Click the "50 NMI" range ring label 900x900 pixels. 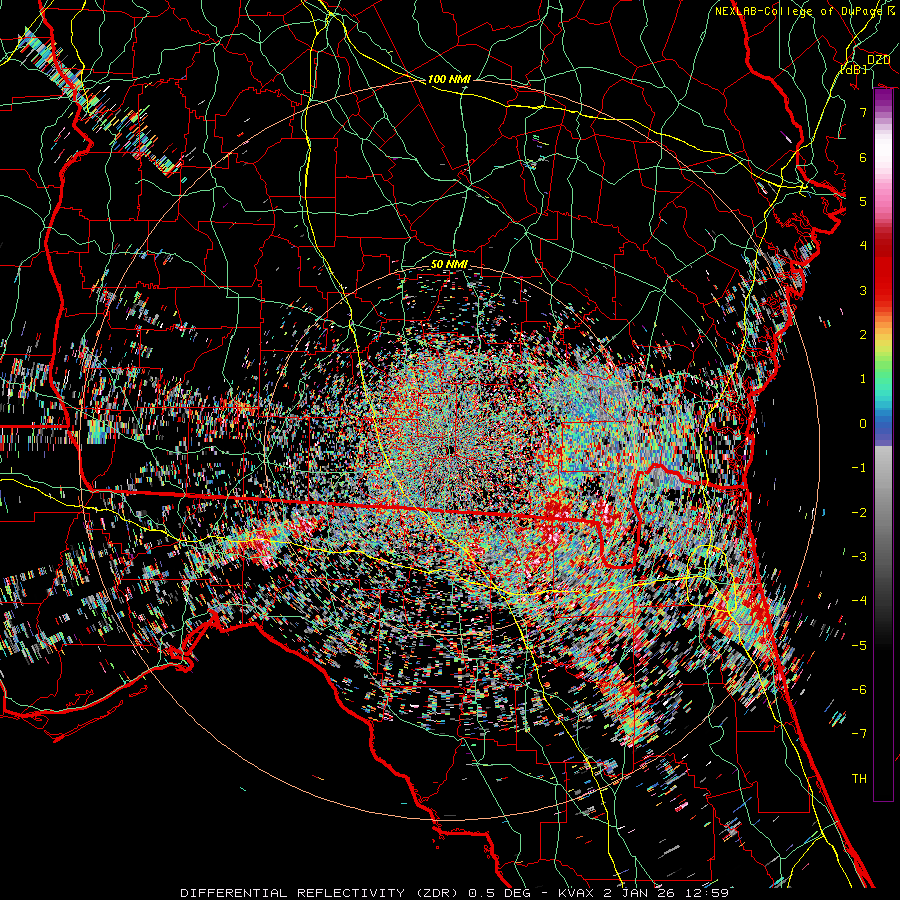[449, 264]
